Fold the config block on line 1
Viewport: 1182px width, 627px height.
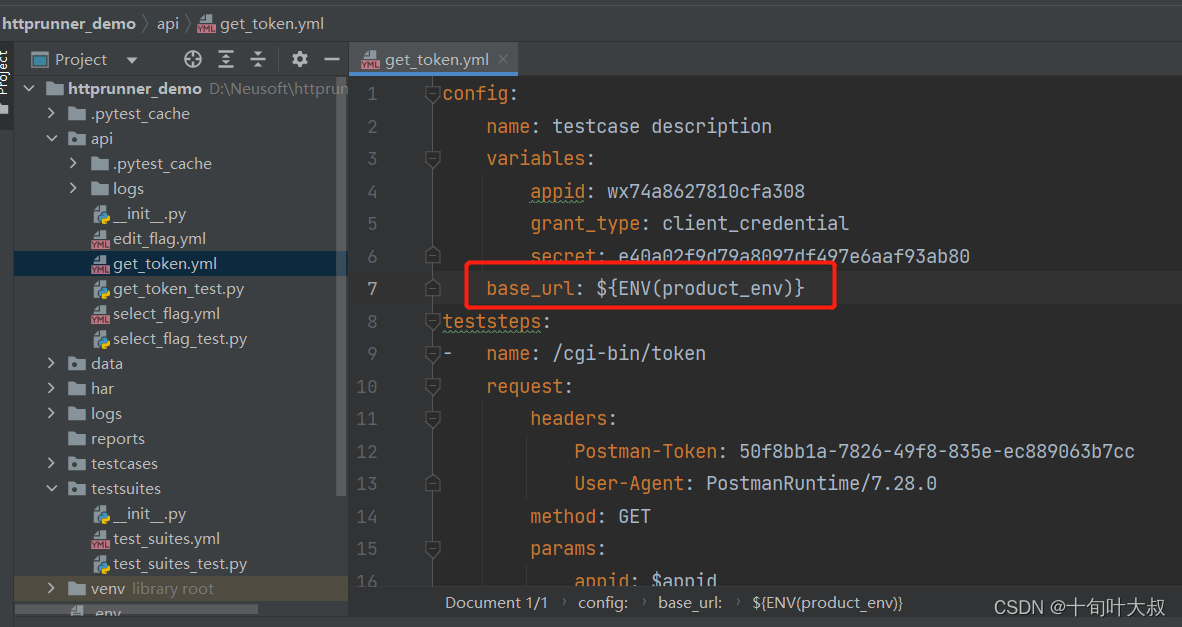433,93
